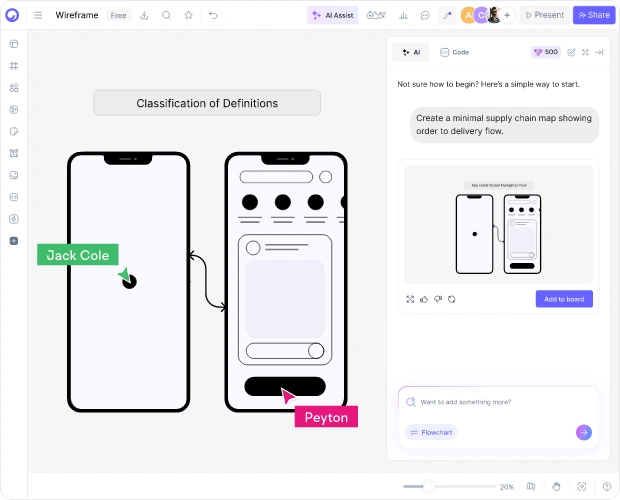Select the frame grid sidebar tool

[14, 66]
